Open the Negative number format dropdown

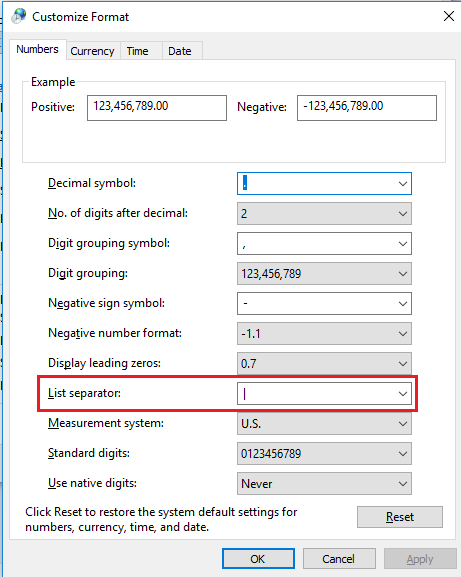[x=324, y=333]
